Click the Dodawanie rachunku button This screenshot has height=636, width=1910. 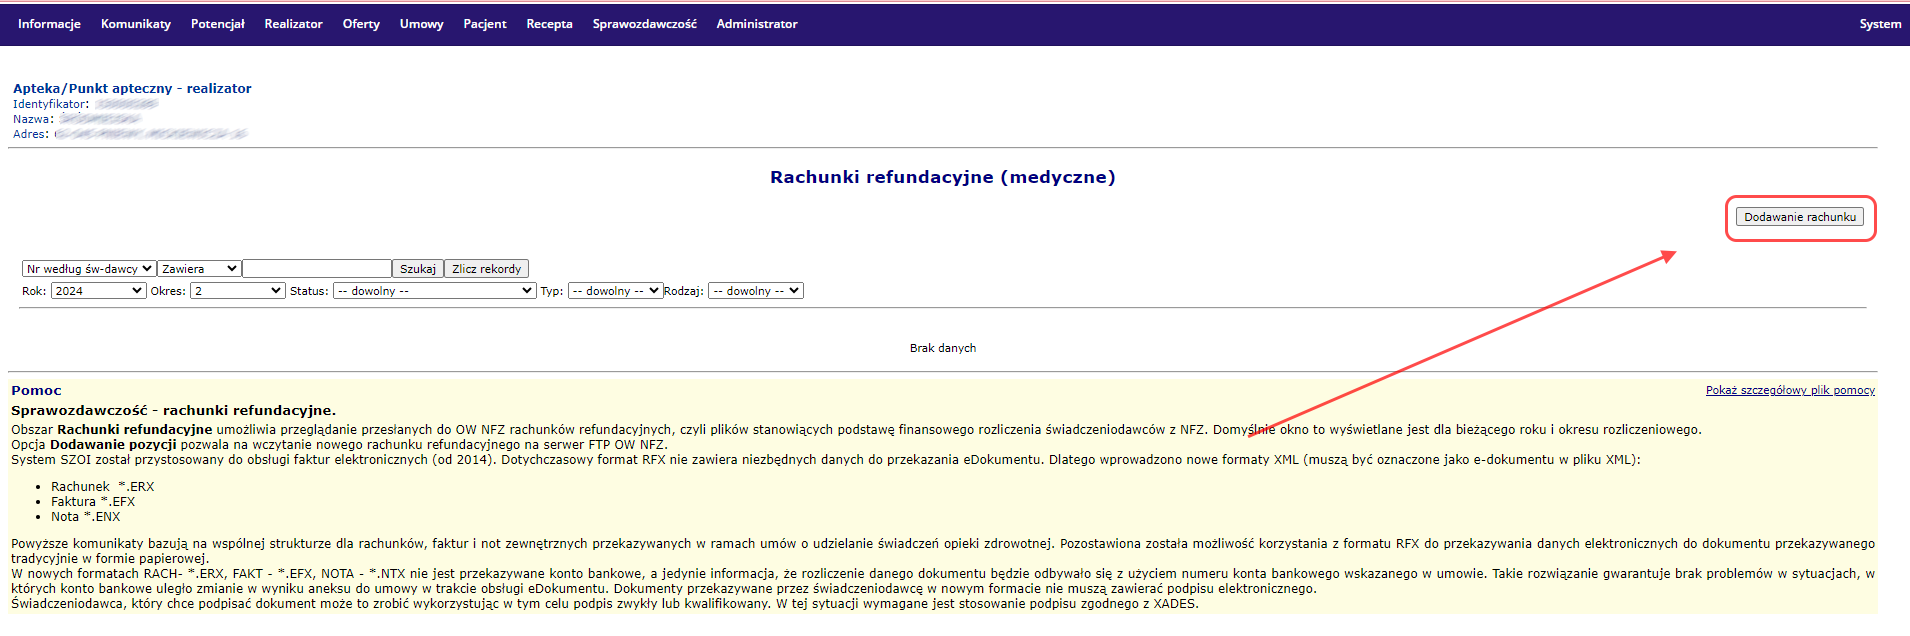pyautogui.click(x=1799, y=217)
